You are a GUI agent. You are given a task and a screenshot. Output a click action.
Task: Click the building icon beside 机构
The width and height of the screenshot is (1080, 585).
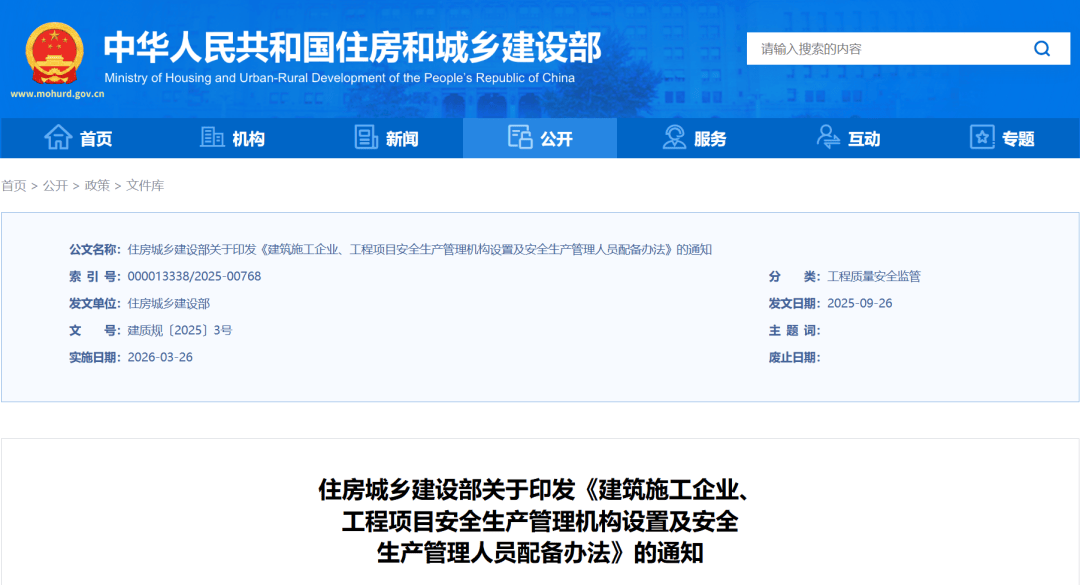coord(212,138)
